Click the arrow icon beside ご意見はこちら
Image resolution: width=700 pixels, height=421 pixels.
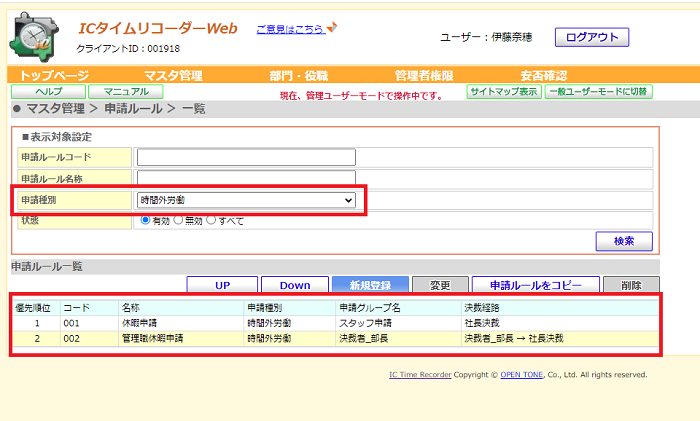[332, 28]
